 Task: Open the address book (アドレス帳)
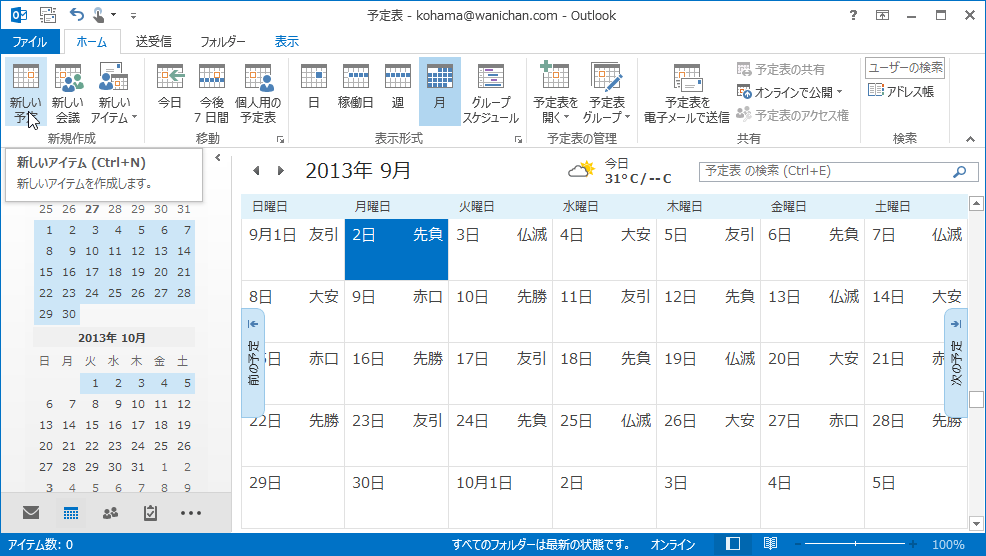point(900,91)
